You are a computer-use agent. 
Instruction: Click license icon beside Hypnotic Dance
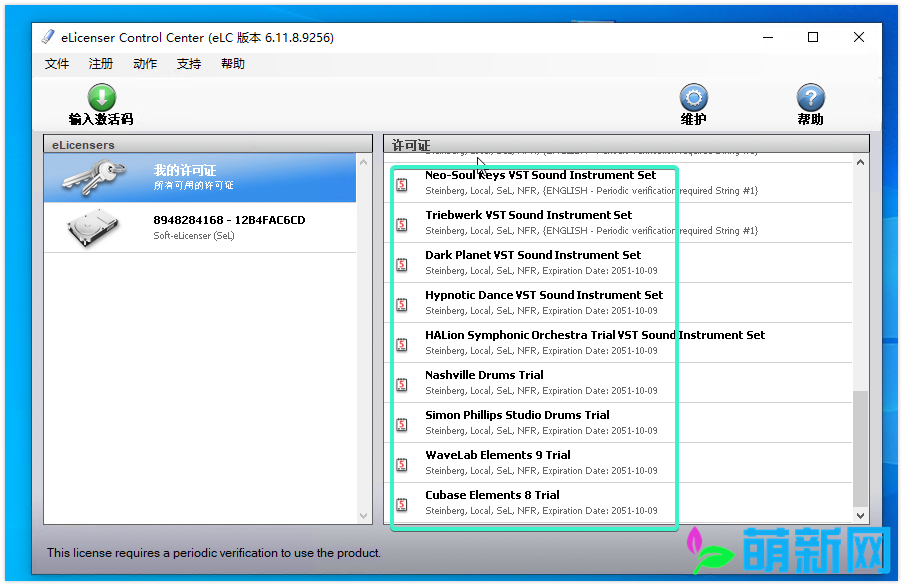coord(402,305)
